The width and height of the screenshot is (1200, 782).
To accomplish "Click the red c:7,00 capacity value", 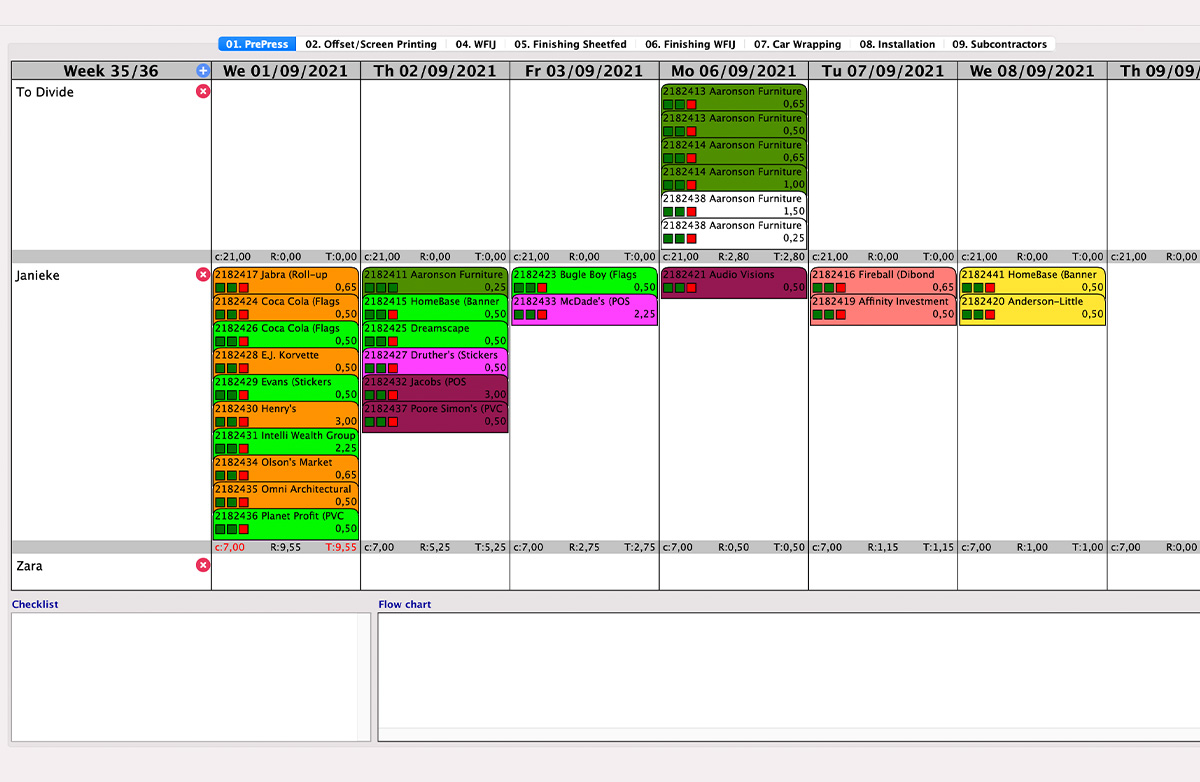I will click(230, 547).
